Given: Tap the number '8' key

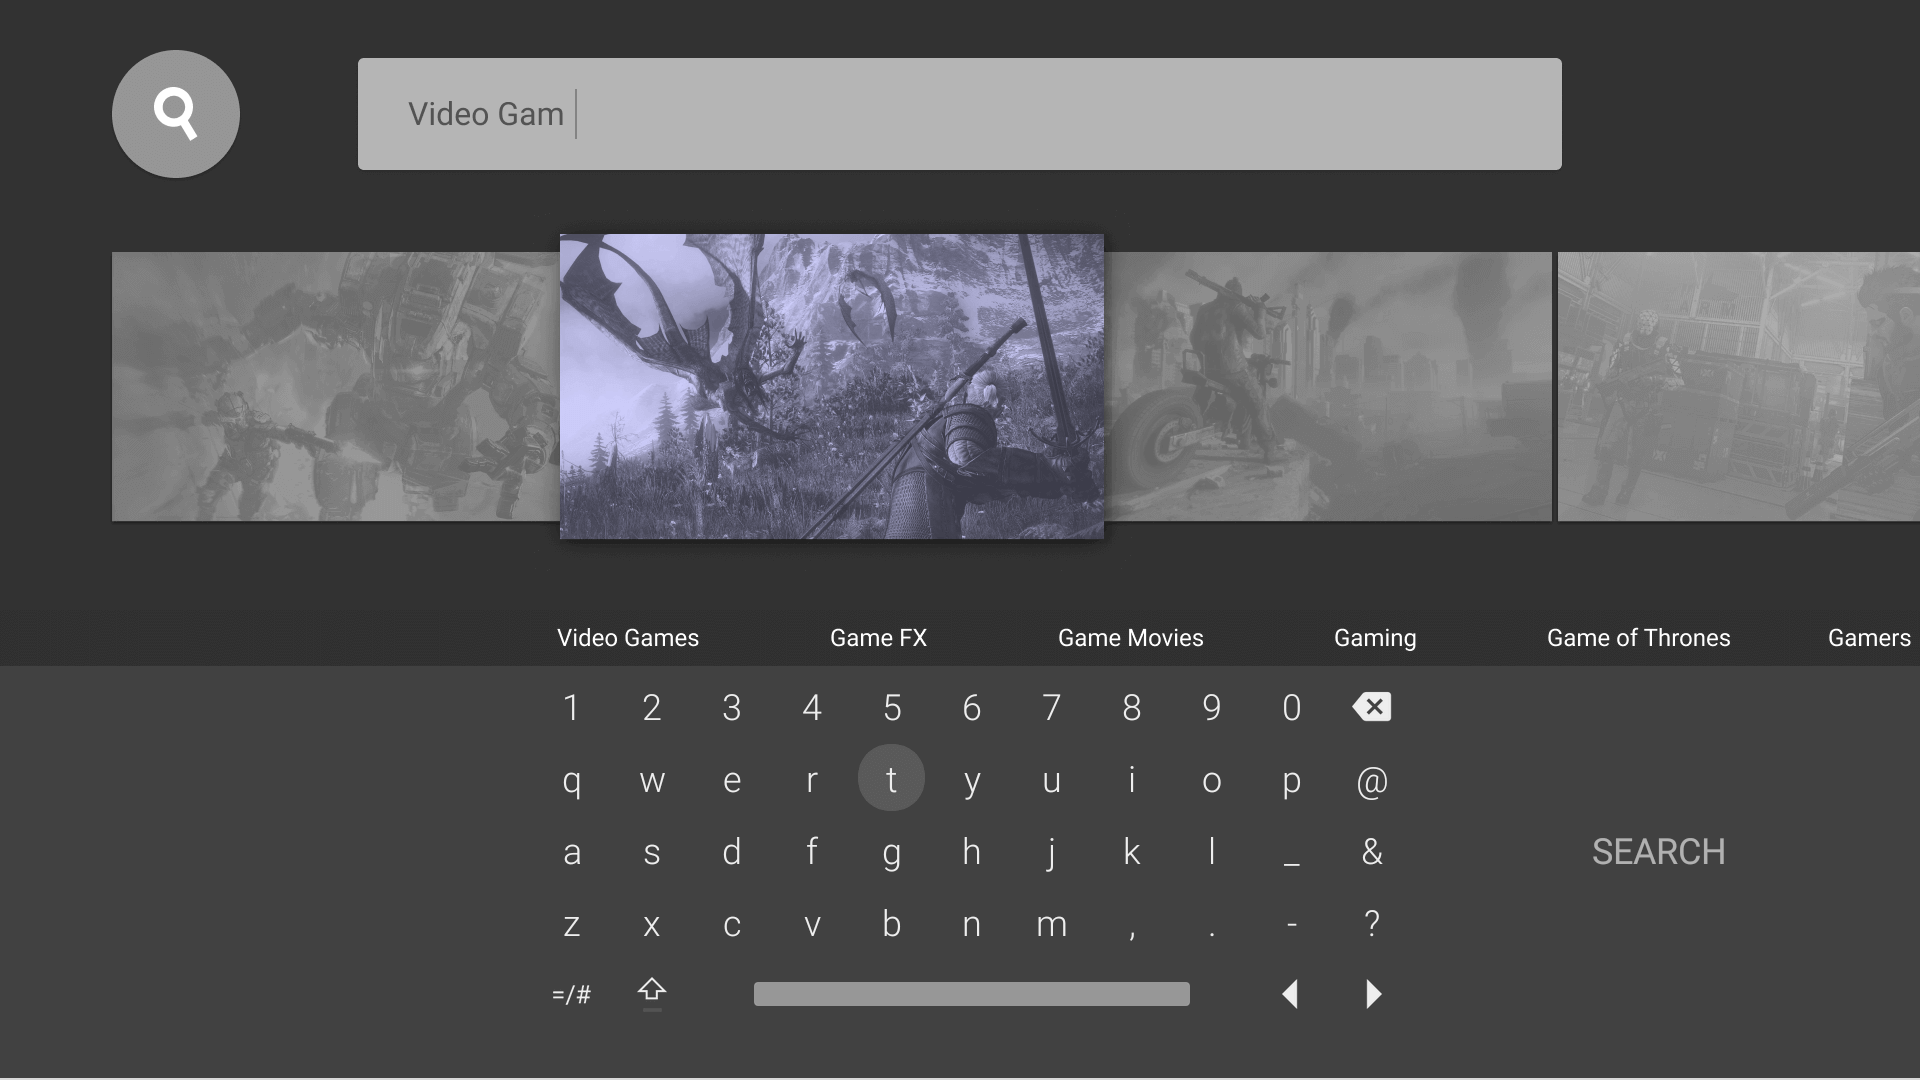Looking at the screenshot, I should coord(1132,708).
